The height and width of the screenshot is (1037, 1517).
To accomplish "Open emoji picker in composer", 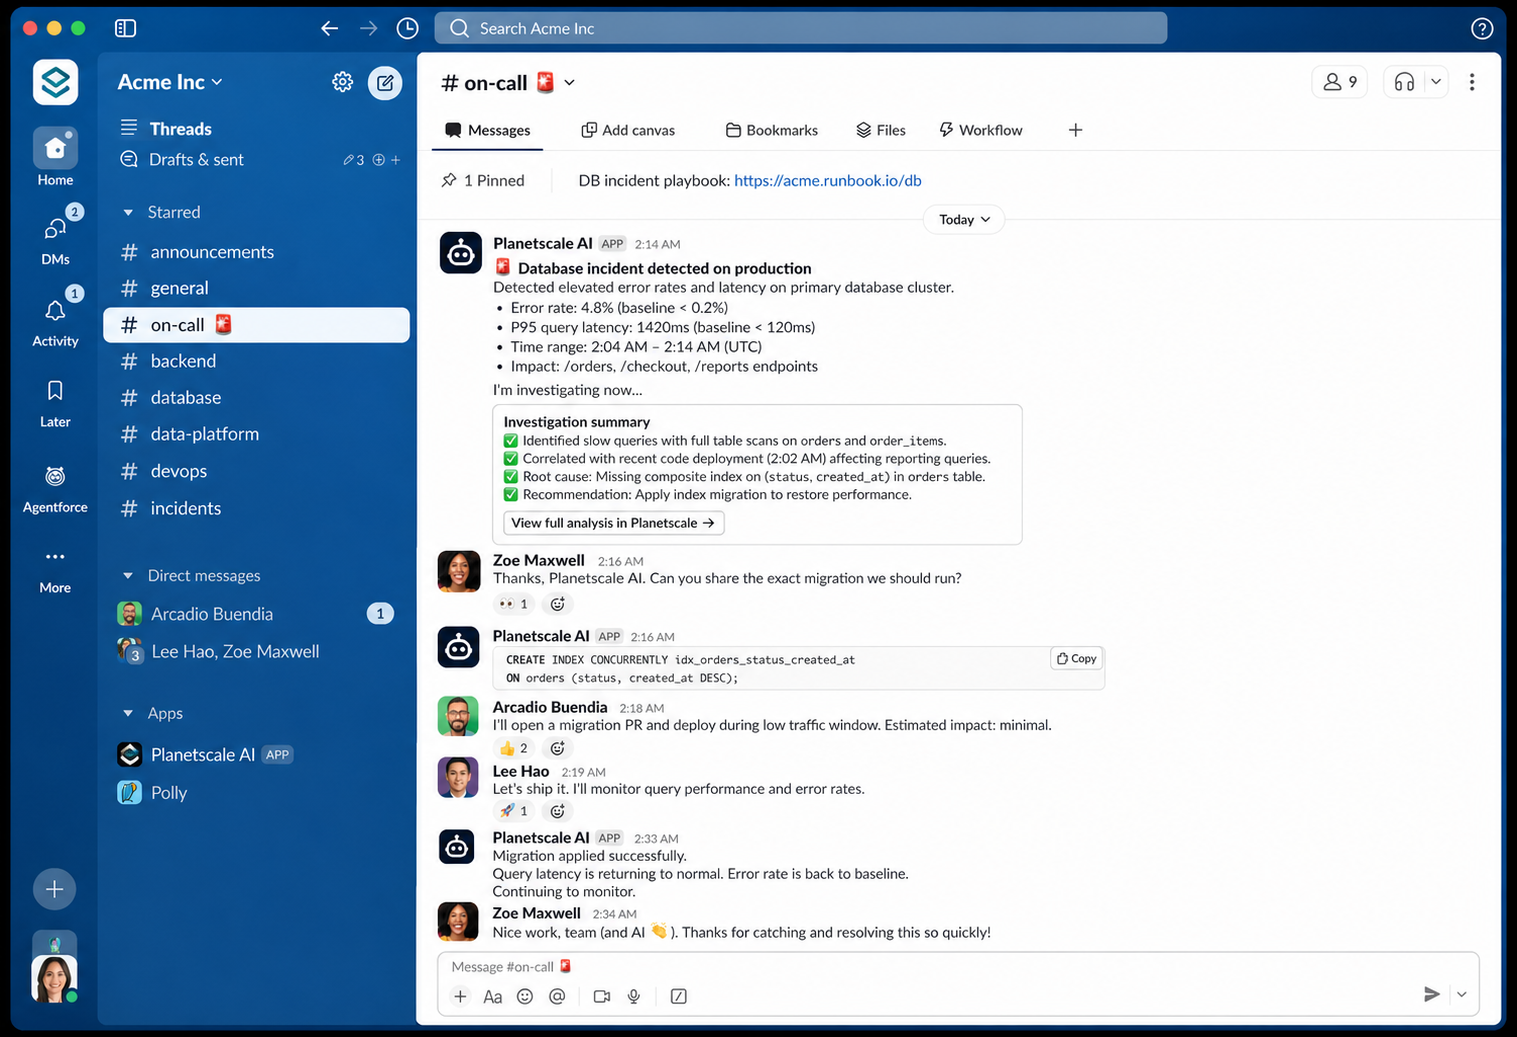I will coord(525,996).
